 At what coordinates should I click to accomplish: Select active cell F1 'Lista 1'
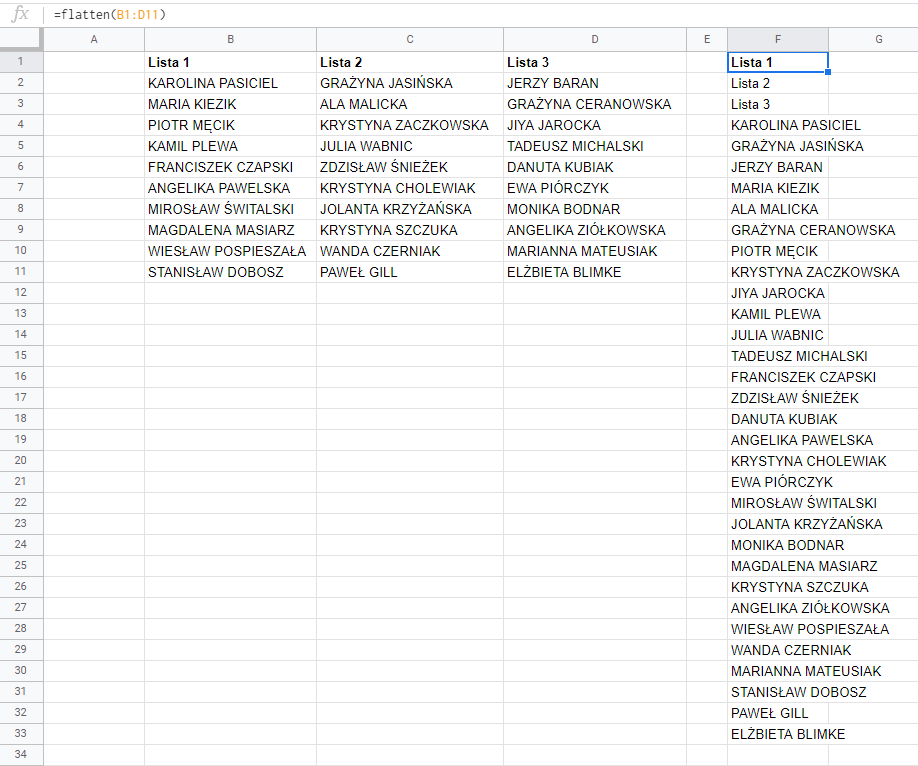click(x=777, y=62)
